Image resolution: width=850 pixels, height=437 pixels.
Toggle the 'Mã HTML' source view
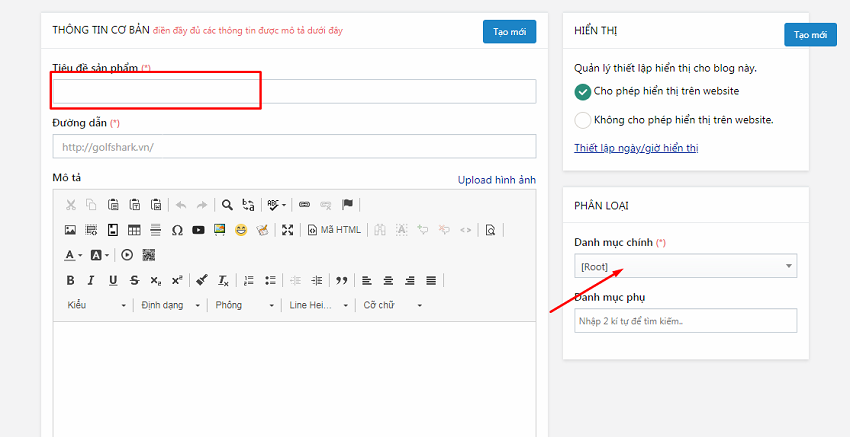pos(334,230)
